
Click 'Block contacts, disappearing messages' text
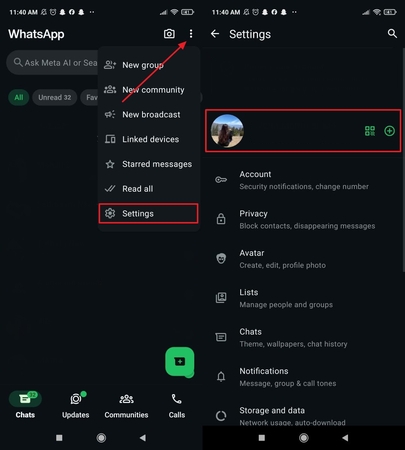click(307, 226)
